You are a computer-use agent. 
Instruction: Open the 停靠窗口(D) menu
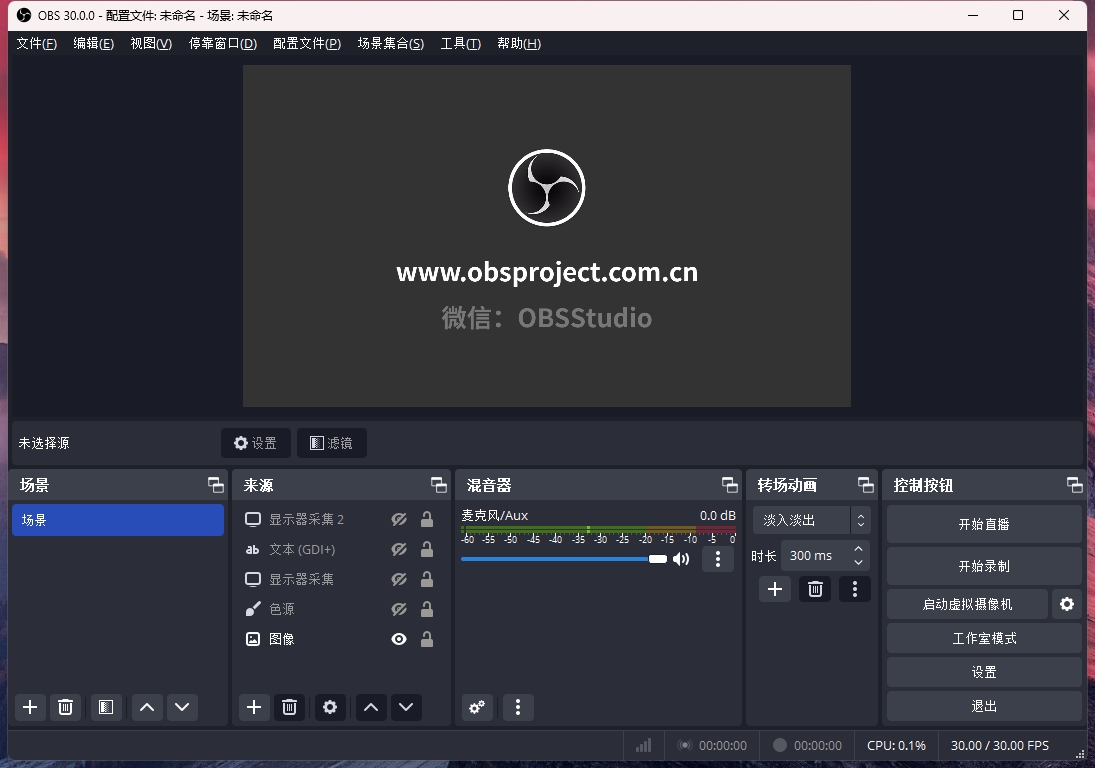[223, 43]
